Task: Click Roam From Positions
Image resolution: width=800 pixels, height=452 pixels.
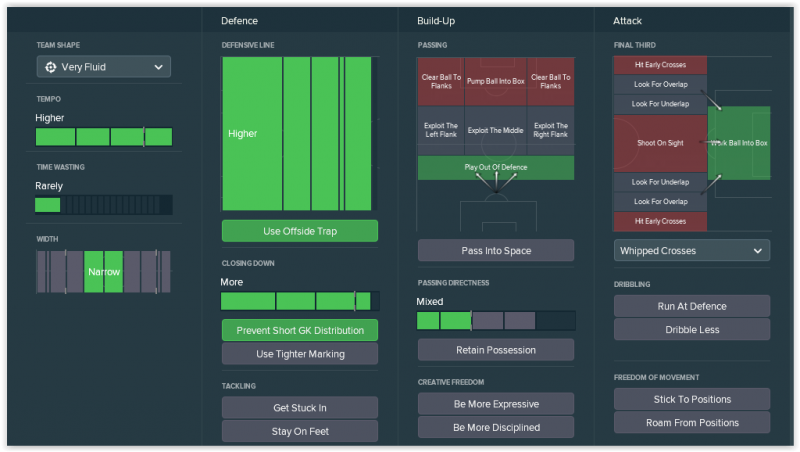Action: pyautogui.click(x=691, y=423)
